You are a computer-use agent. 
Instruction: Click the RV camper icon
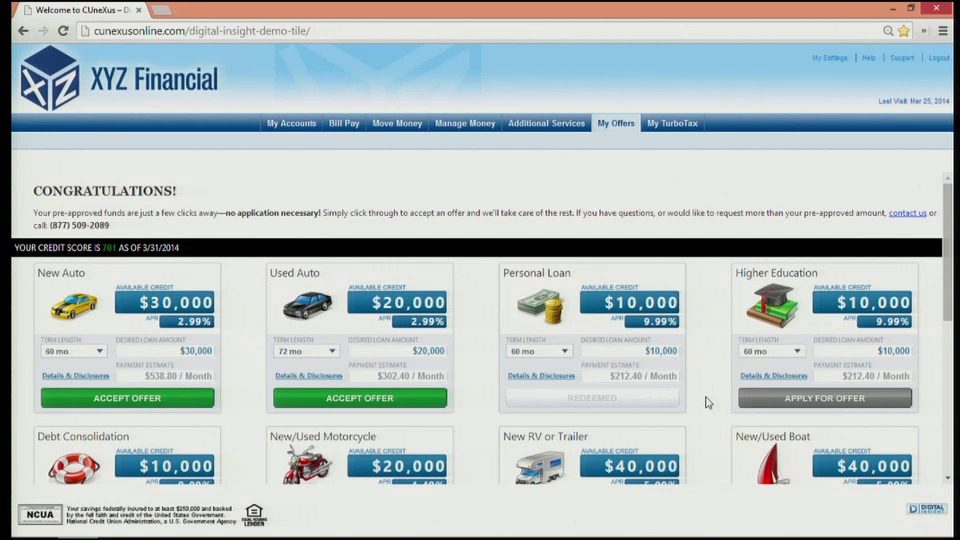(x=539, y=468)
